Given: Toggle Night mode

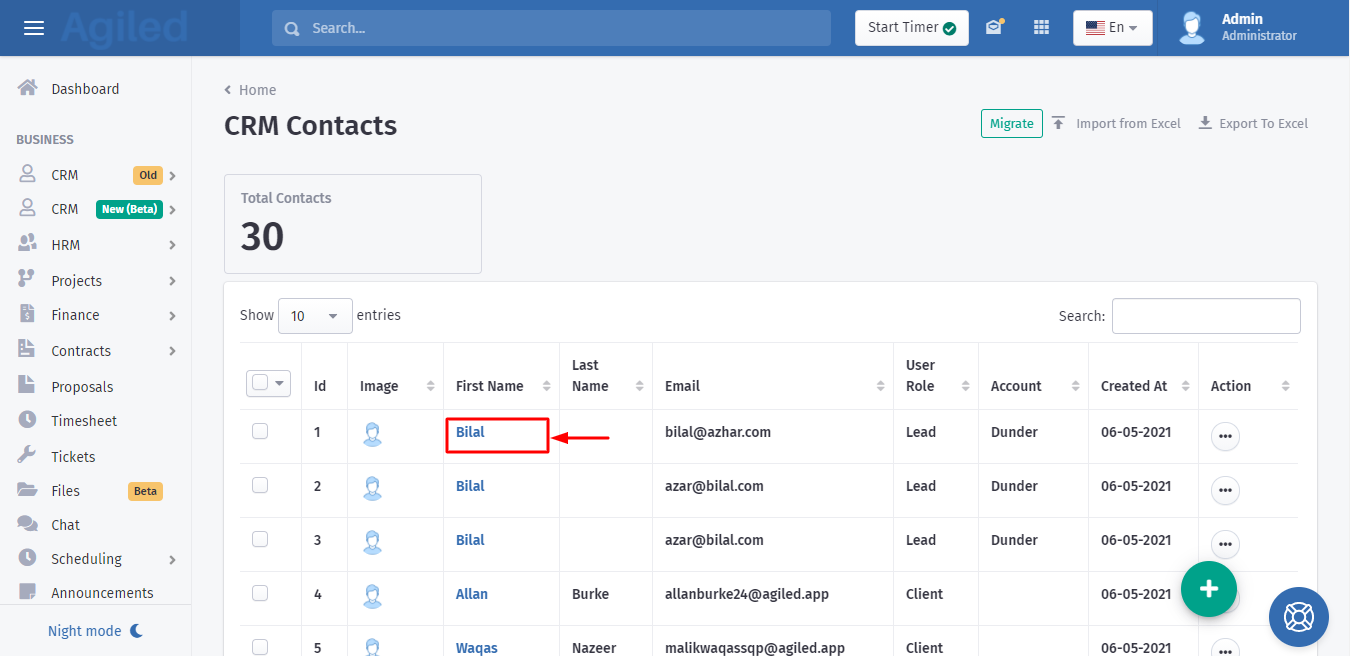Looking at the screenshot, I should click(x=96, y=631).
